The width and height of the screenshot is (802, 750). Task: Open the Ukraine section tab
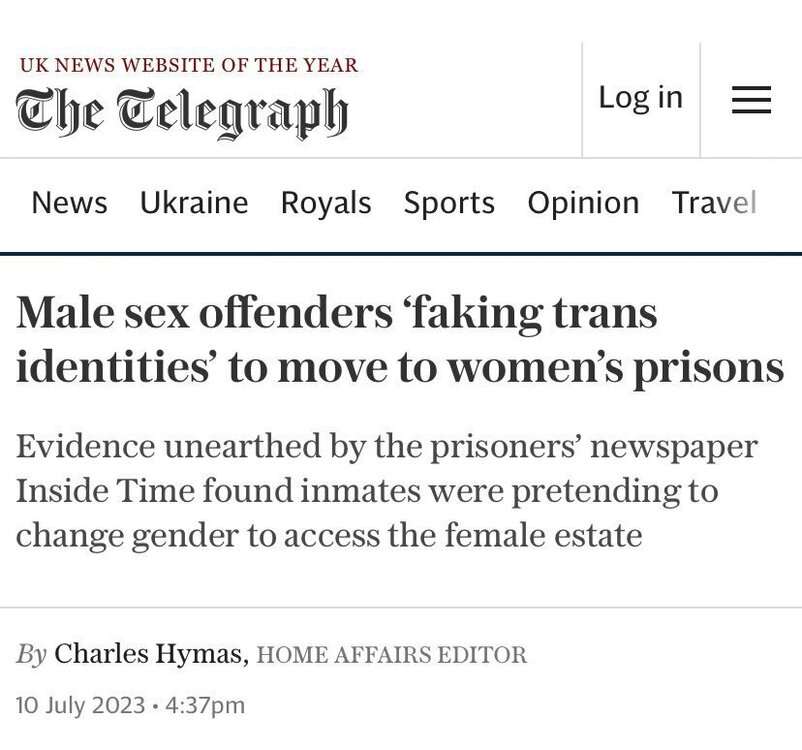coord(194,203)
